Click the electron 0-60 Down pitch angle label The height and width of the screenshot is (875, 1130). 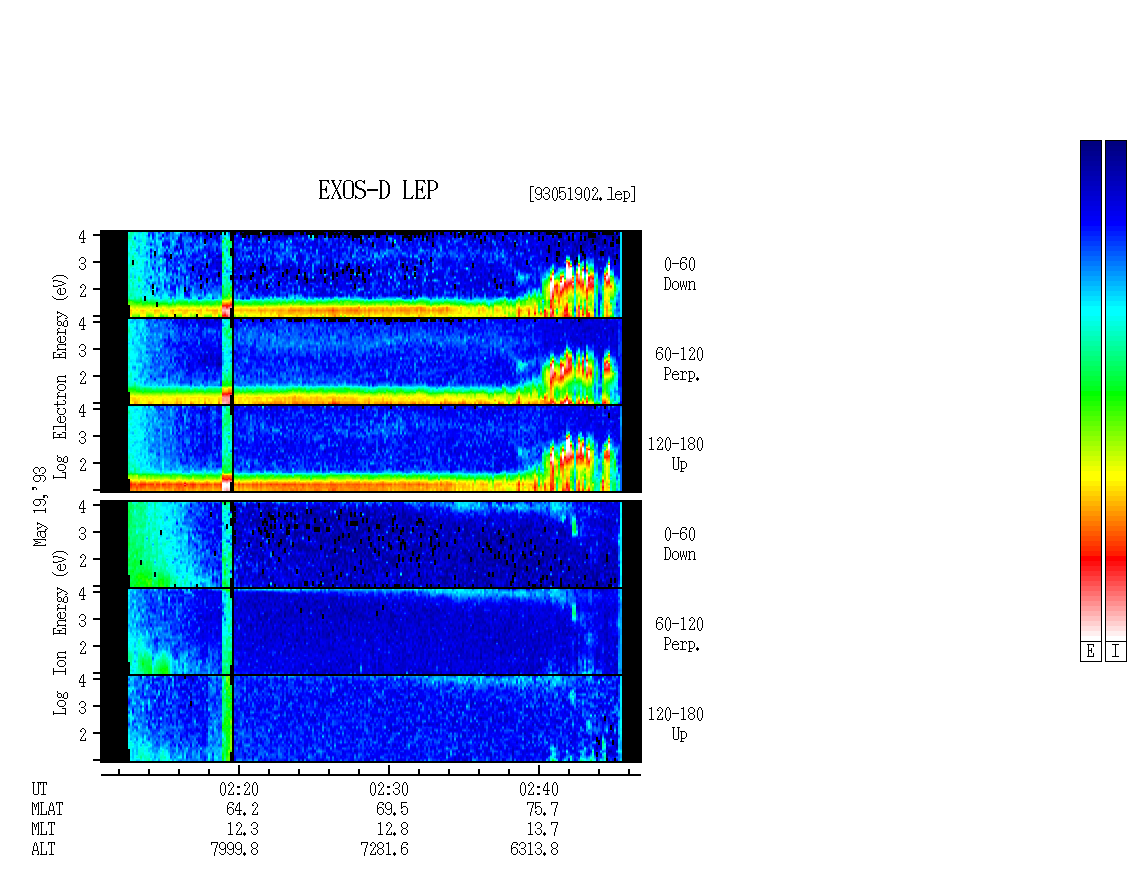(680, 274)
